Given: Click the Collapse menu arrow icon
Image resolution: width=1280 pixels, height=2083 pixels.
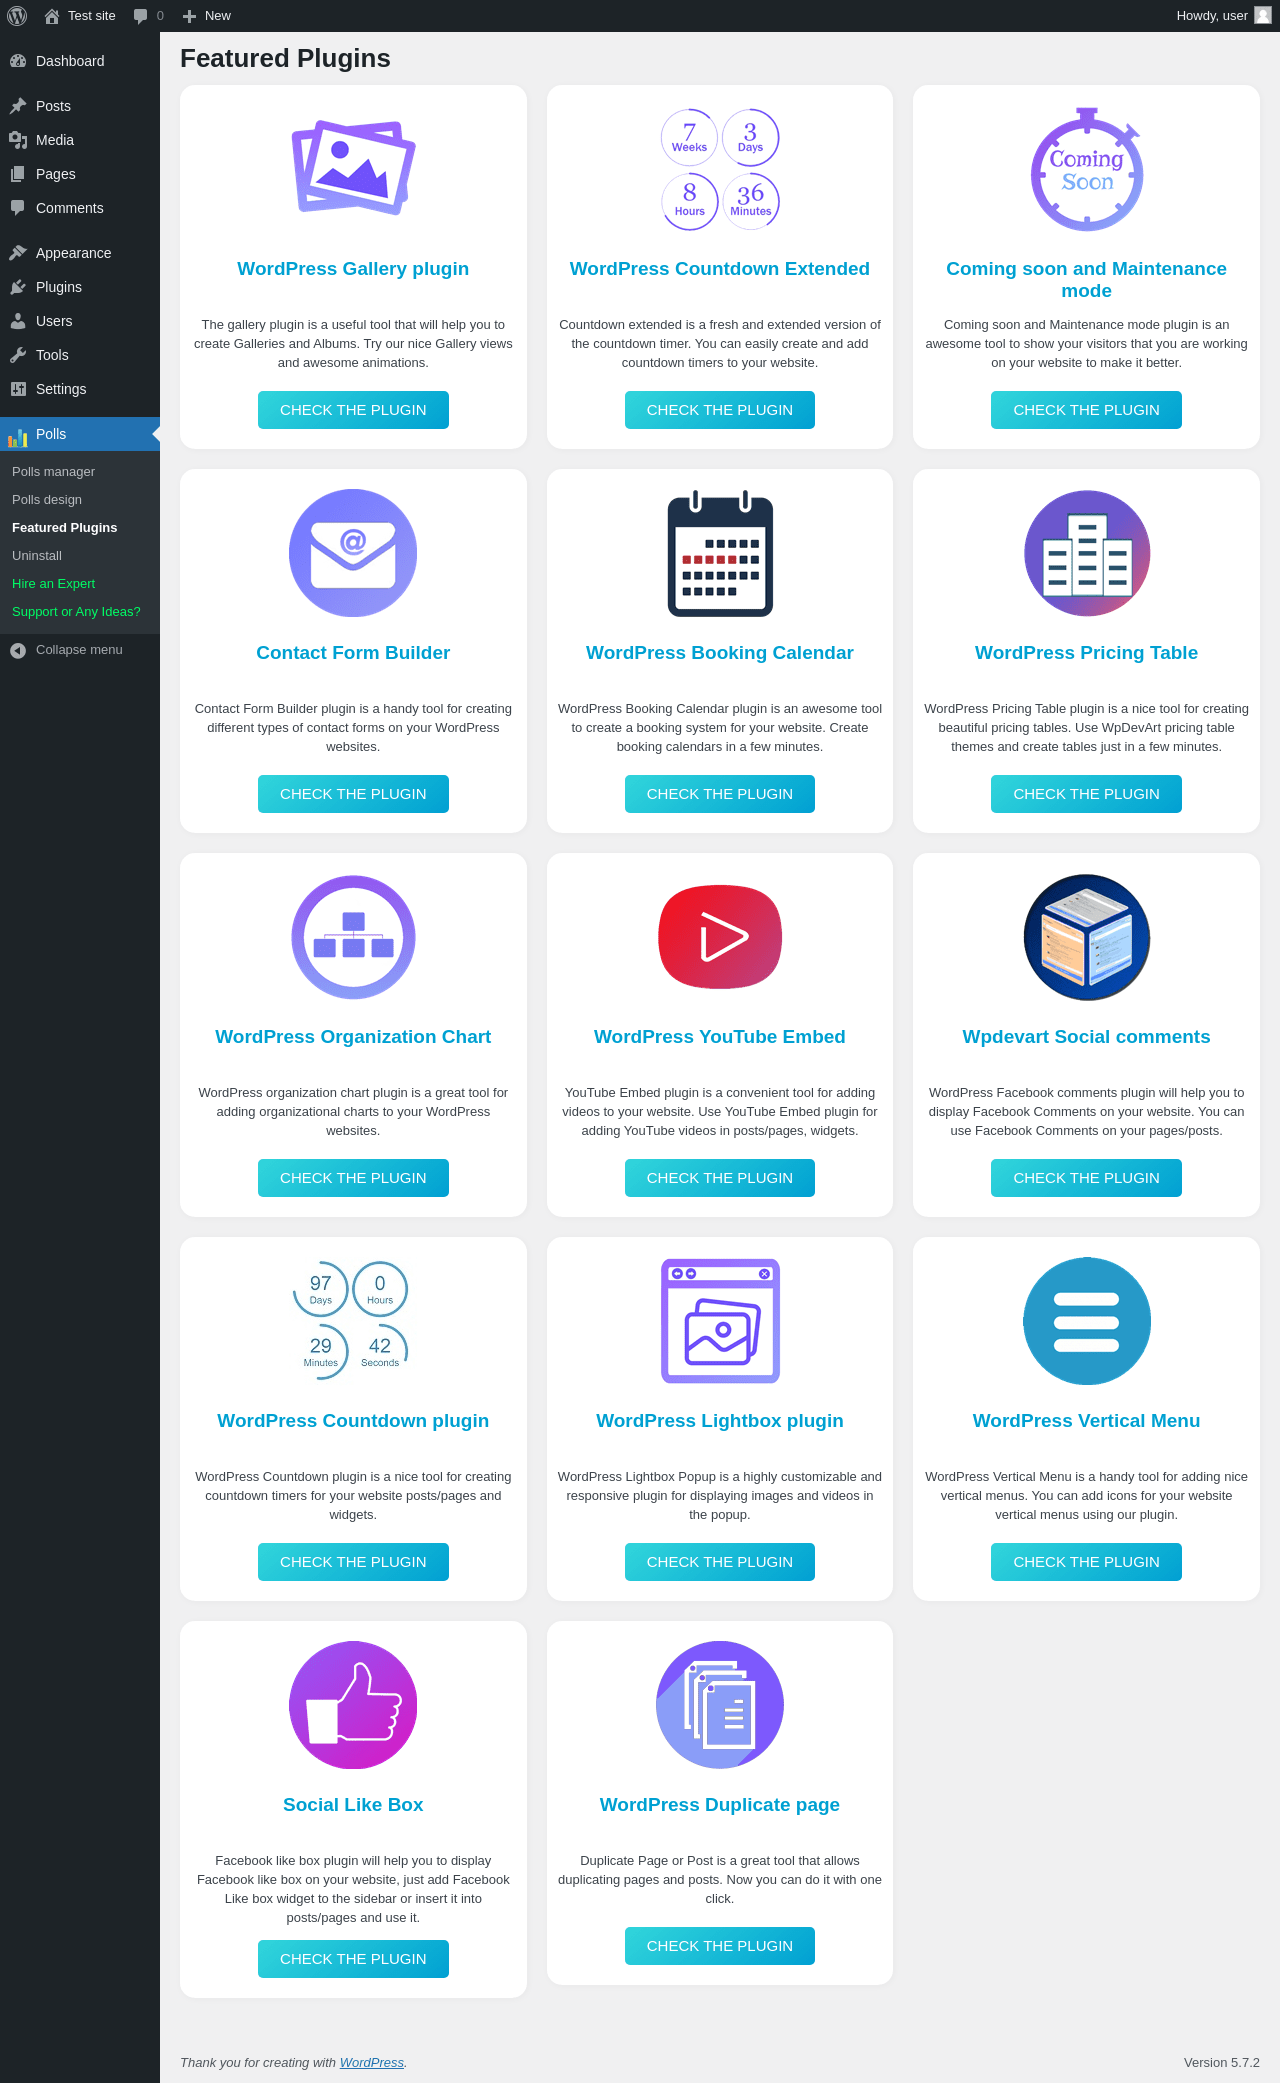Looking at the screenshot, I should [x=18, y=650].
